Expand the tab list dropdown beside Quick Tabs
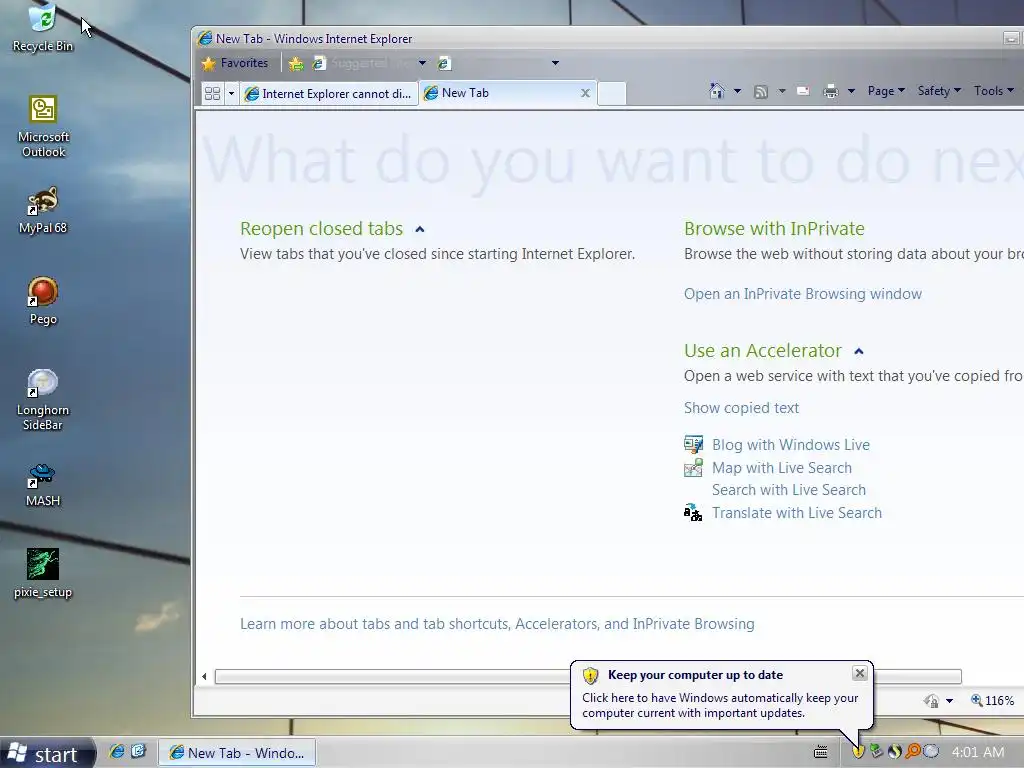Image resolution: width=1024 pixels, height=768 pixels. (231, 93)
